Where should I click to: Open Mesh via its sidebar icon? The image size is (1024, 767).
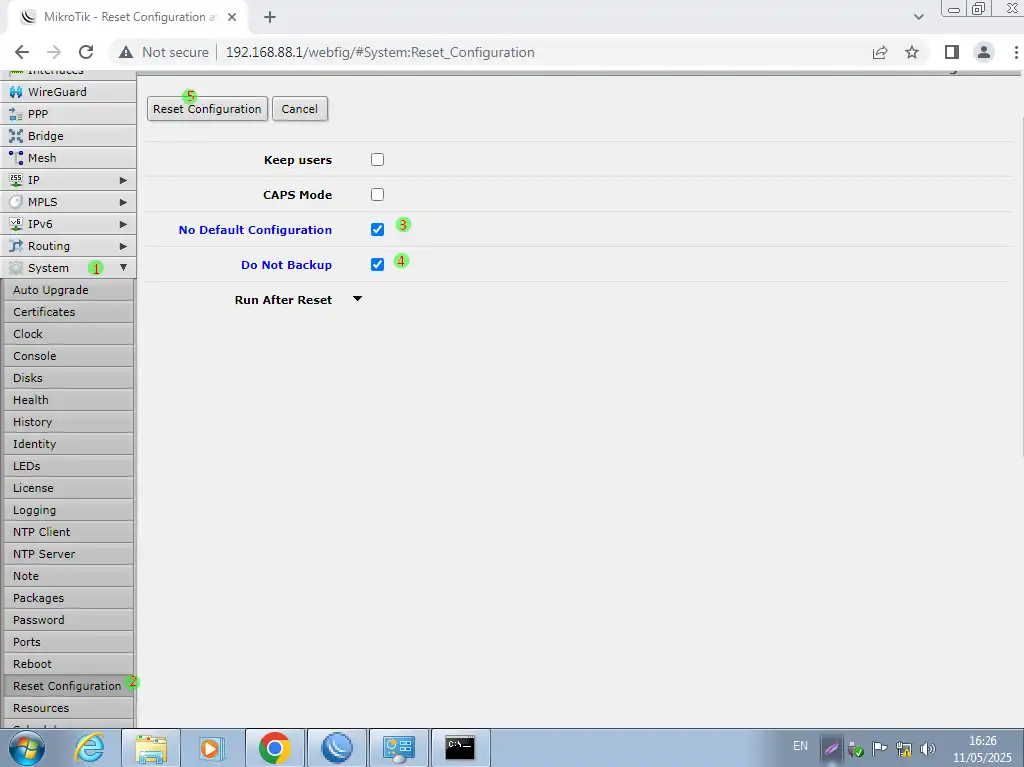point(16,158)
